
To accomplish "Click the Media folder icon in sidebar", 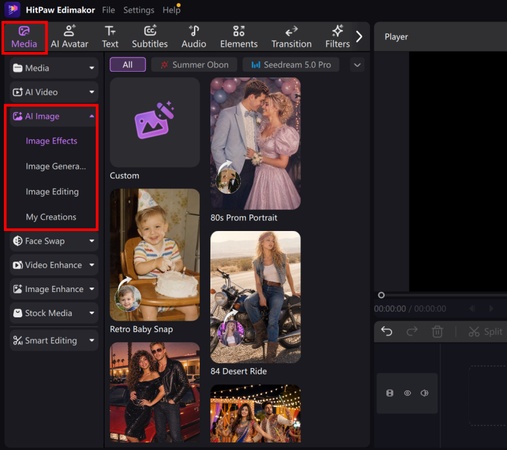I will tap(17, 68).
